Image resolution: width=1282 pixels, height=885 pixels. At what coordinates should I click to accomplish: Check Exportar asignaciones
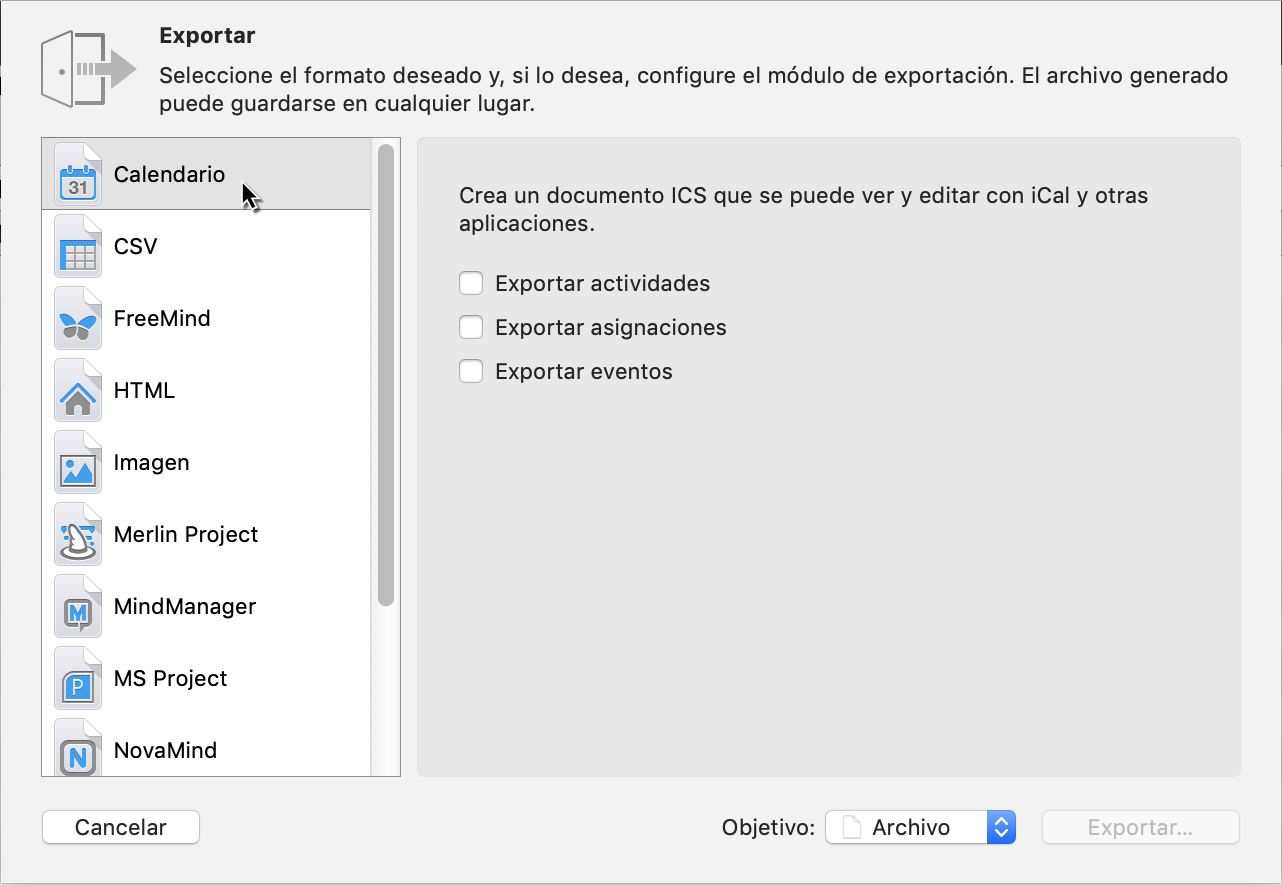[x=471, y=327]
